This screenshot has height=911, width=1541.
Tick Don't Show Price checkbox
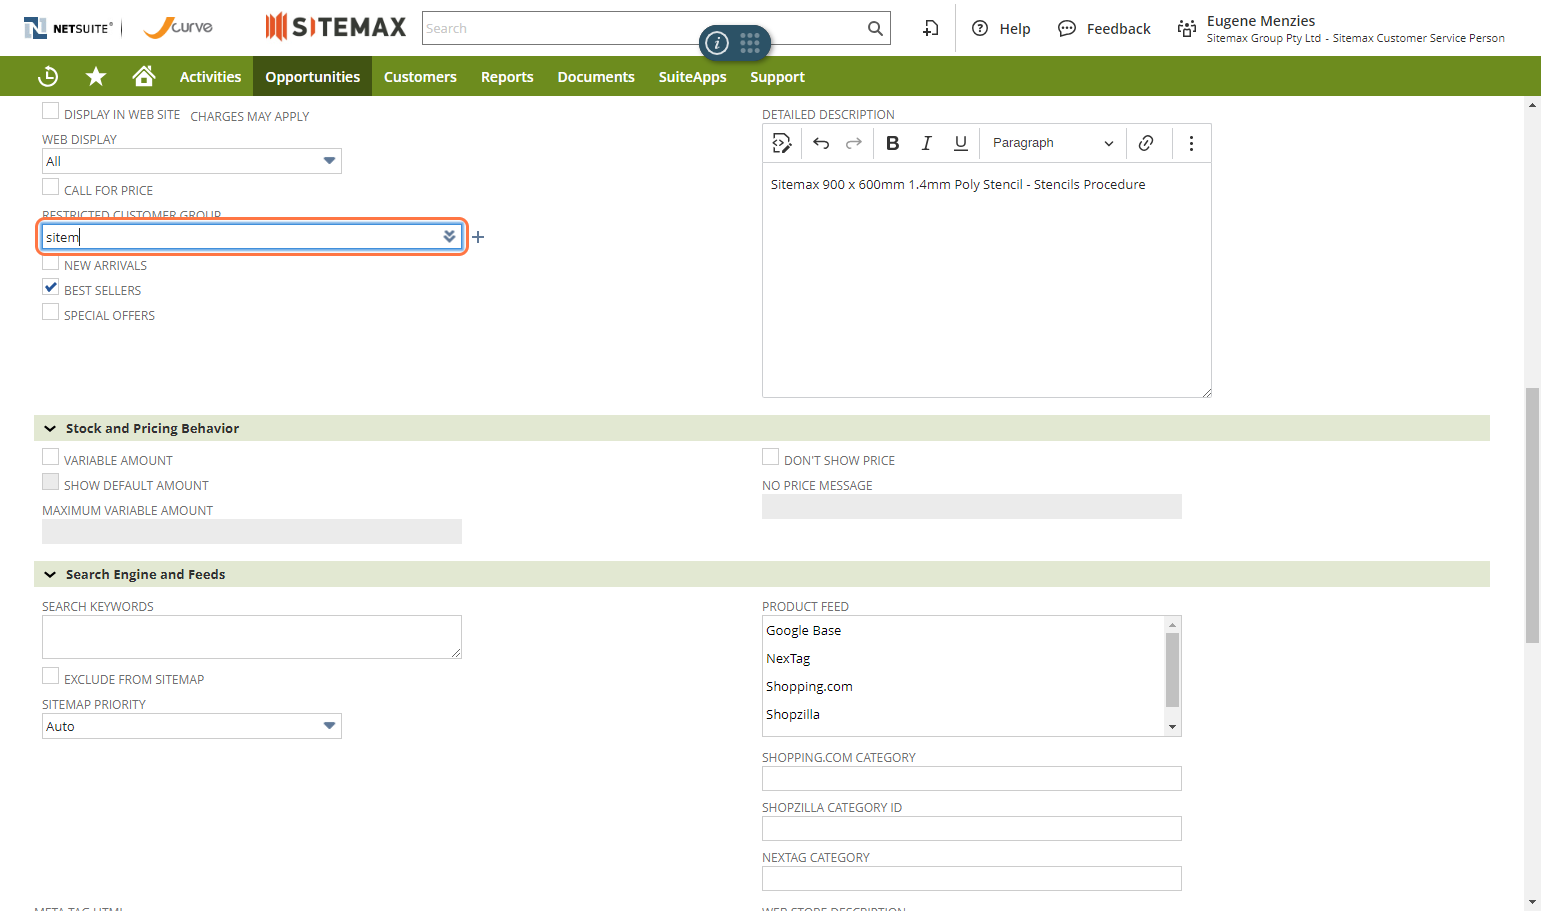coord(770,457)
